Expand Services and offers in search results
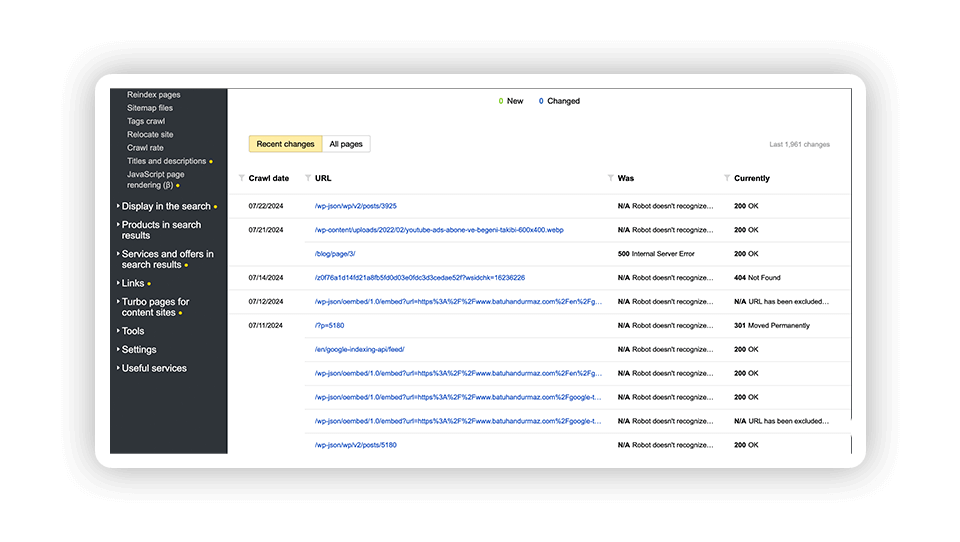This screenshot has width=960, height=542. click(166, 259)
